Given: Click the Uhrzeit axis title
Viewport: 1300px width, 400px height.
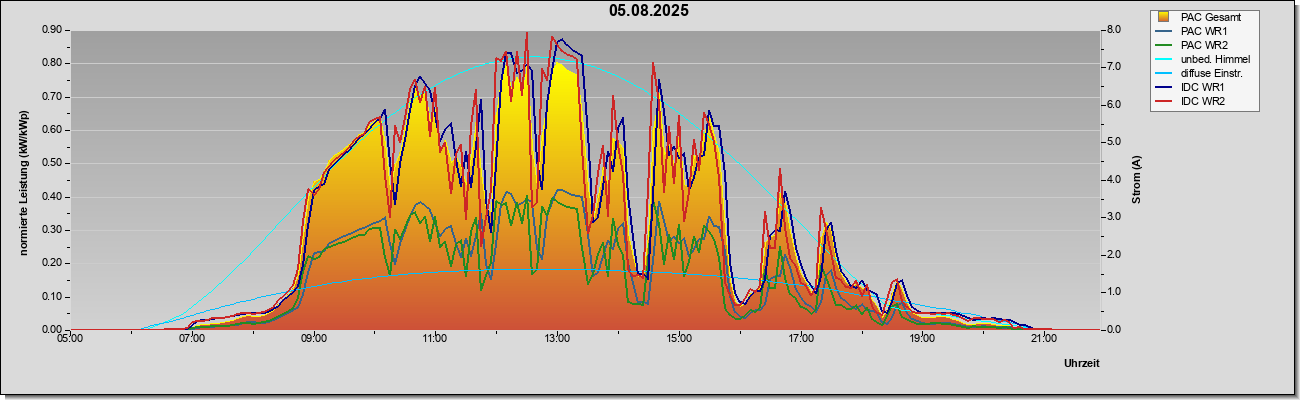Looking at the screenshot, I should [x=1082, y=364].
